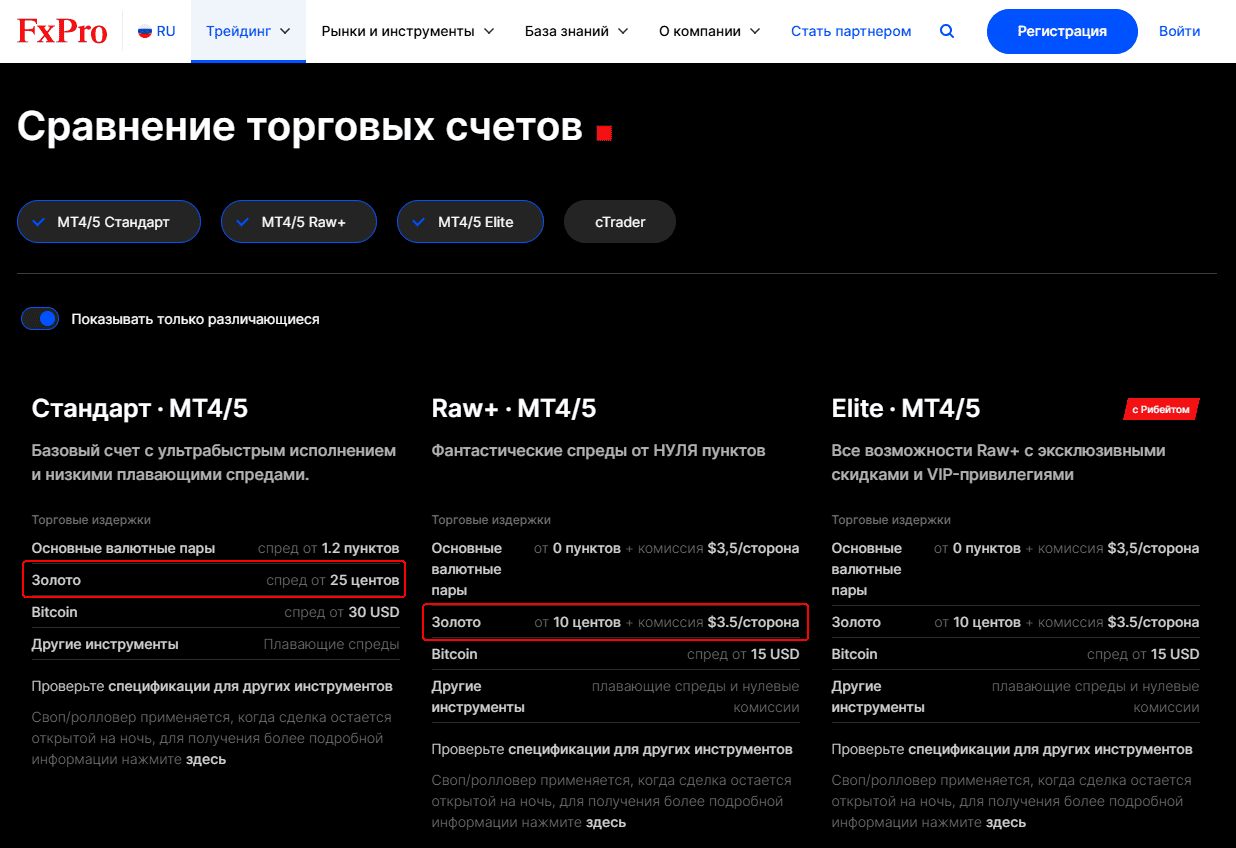Click the С Рибейтом badge
Image resolution: width=1236 pixels, height=848 pixels.
(x=1160, y=409)
